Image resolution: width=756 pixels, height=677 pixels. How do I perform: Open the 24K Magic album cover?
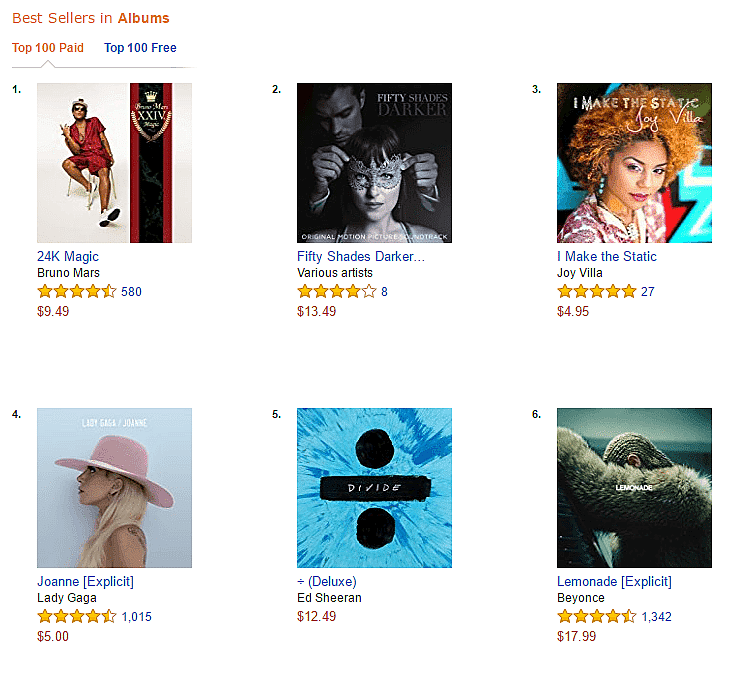coord(114,163)
